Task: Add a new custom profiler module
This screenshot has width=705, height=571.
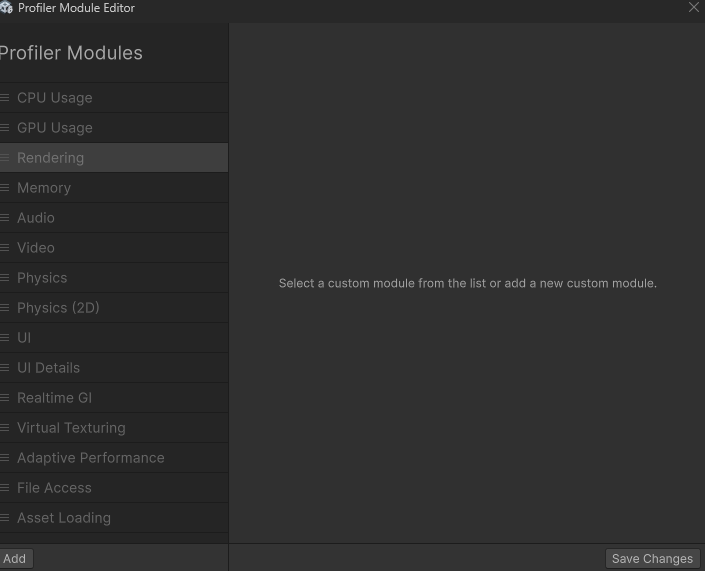Action: 15,559
